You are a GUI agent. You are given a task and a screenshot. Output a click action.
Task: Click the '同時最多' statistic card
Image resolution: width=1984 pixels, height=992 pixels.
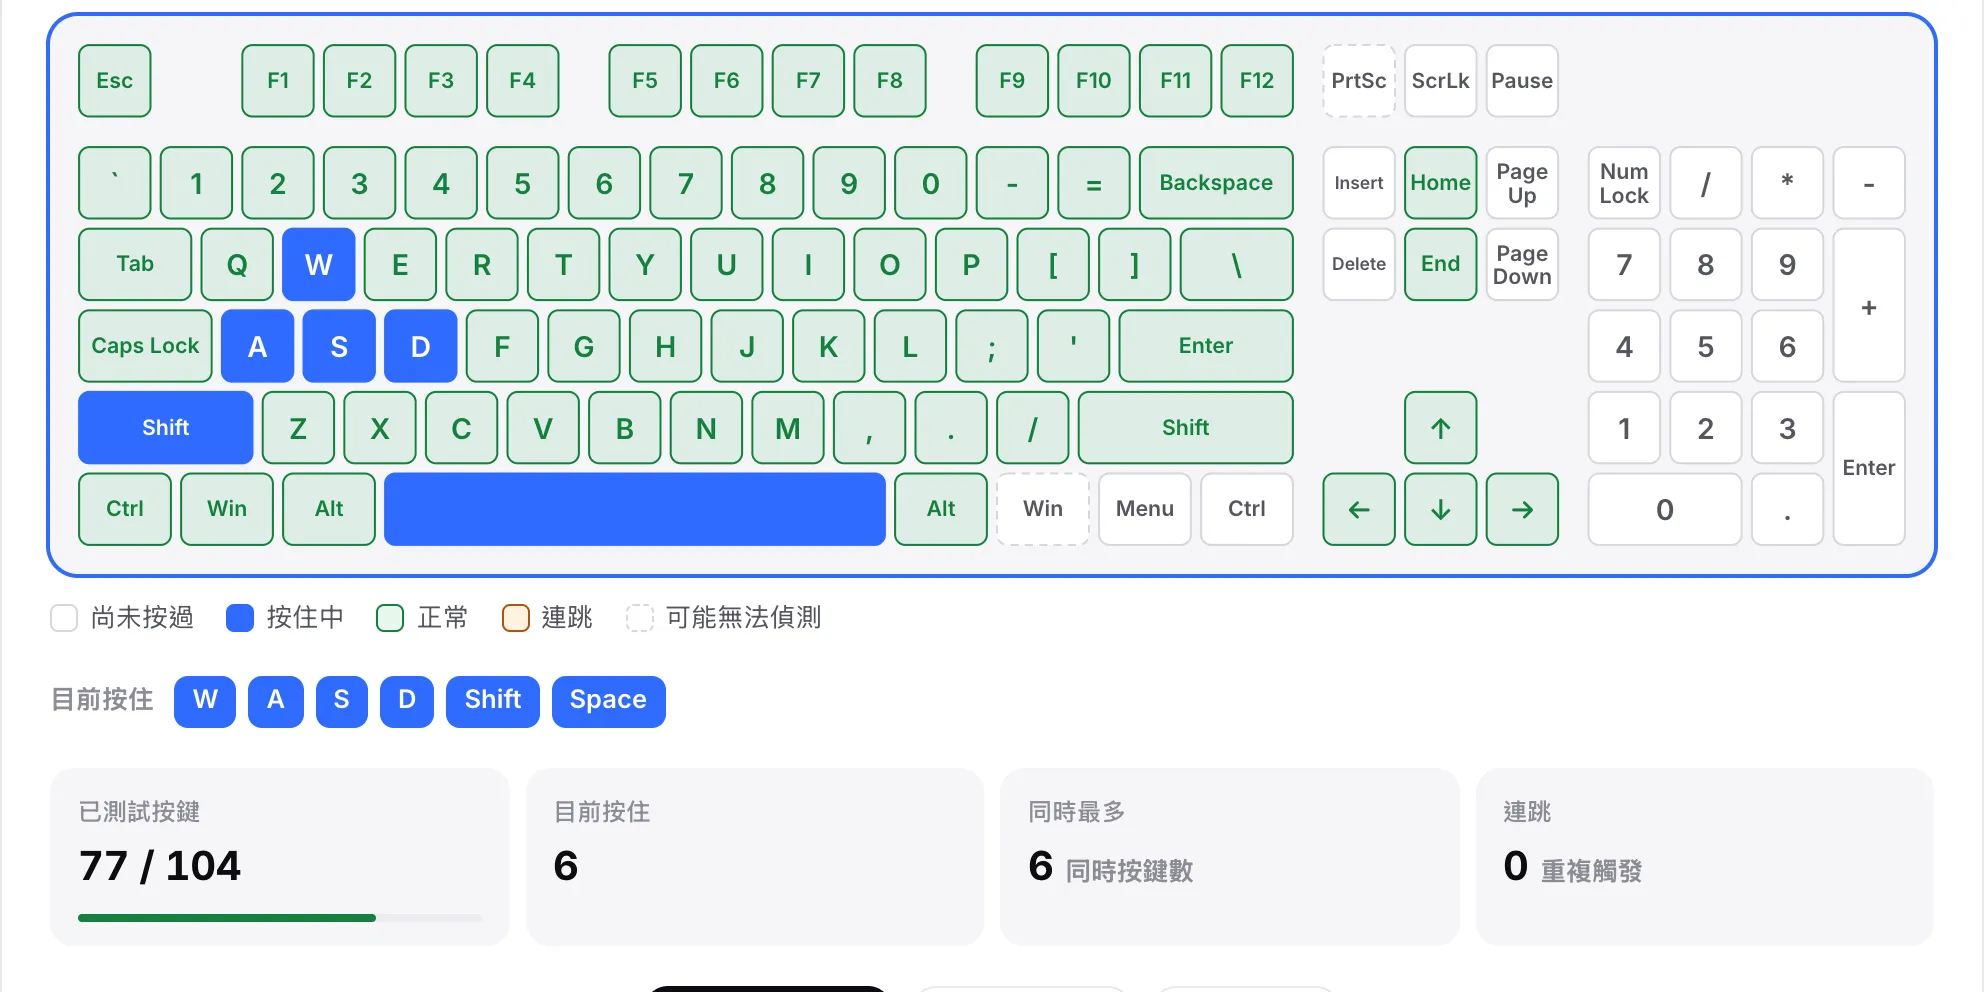1229,857
